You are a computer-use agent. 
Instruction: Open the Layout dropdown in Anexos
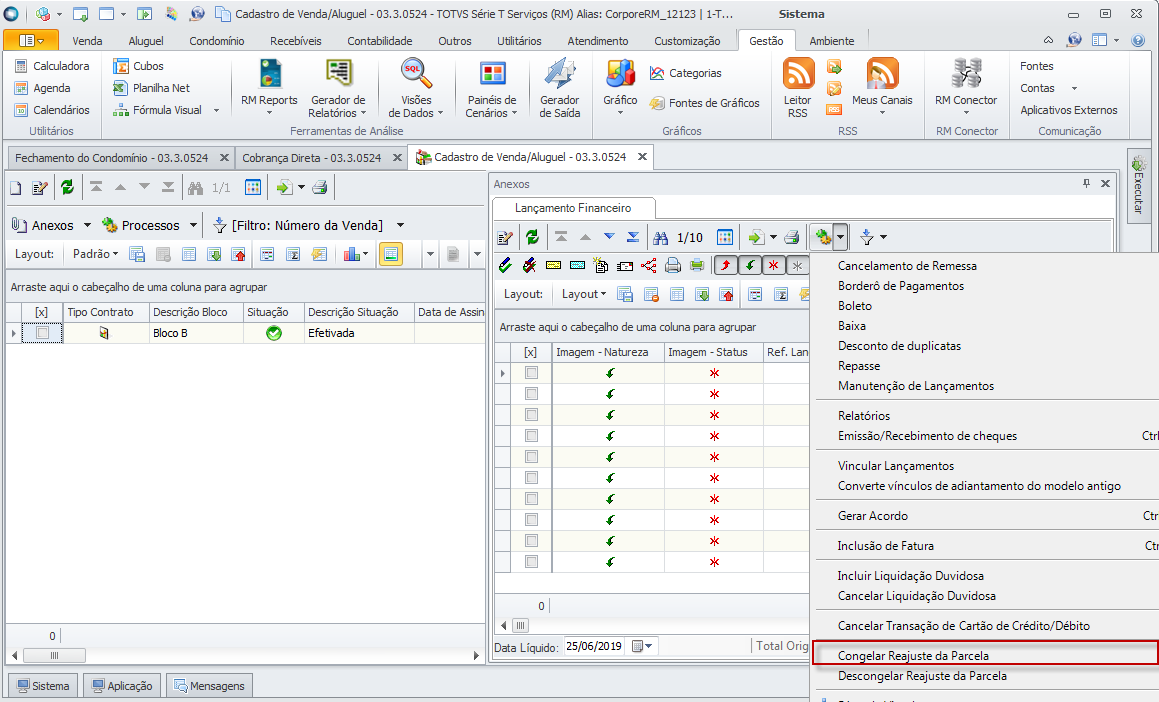584,294
